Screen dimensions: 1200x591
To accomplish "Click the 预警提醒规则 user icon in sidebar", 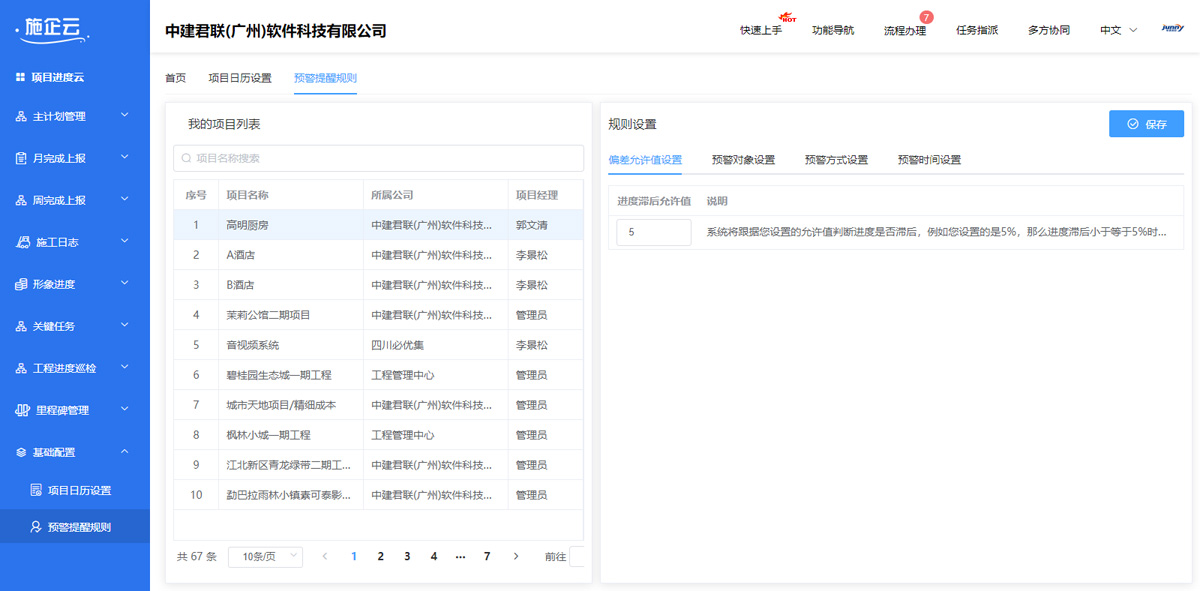I will click(36, 527).
